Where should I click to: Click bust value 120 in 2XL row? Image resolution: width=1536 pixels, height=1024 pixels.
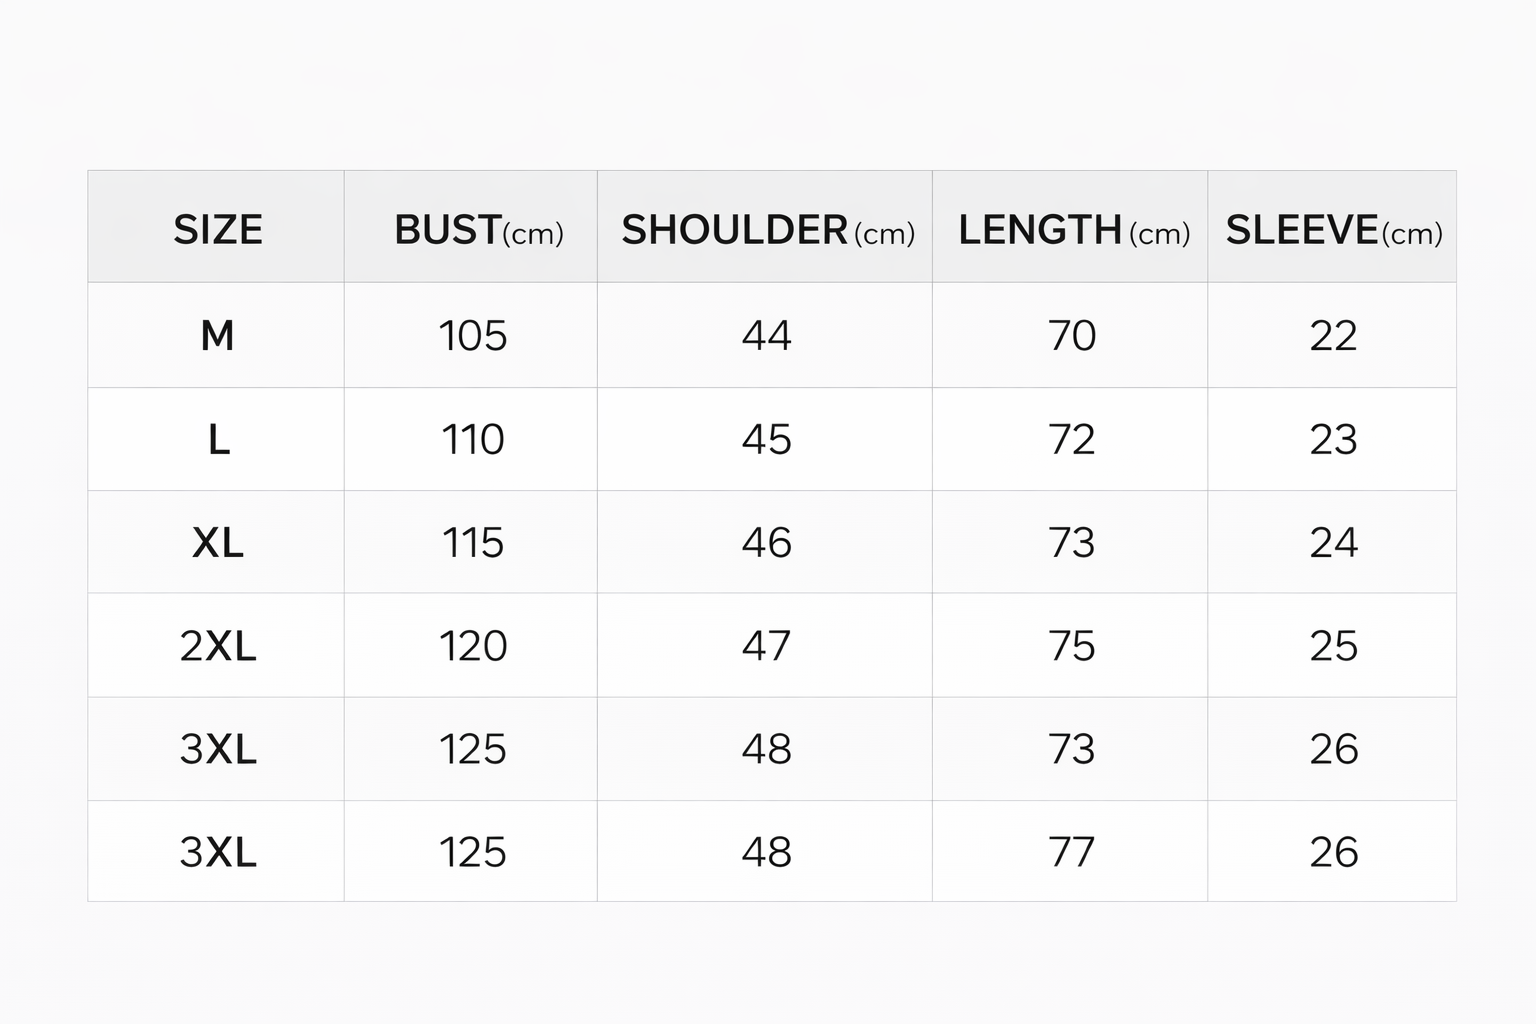(473, 646)
